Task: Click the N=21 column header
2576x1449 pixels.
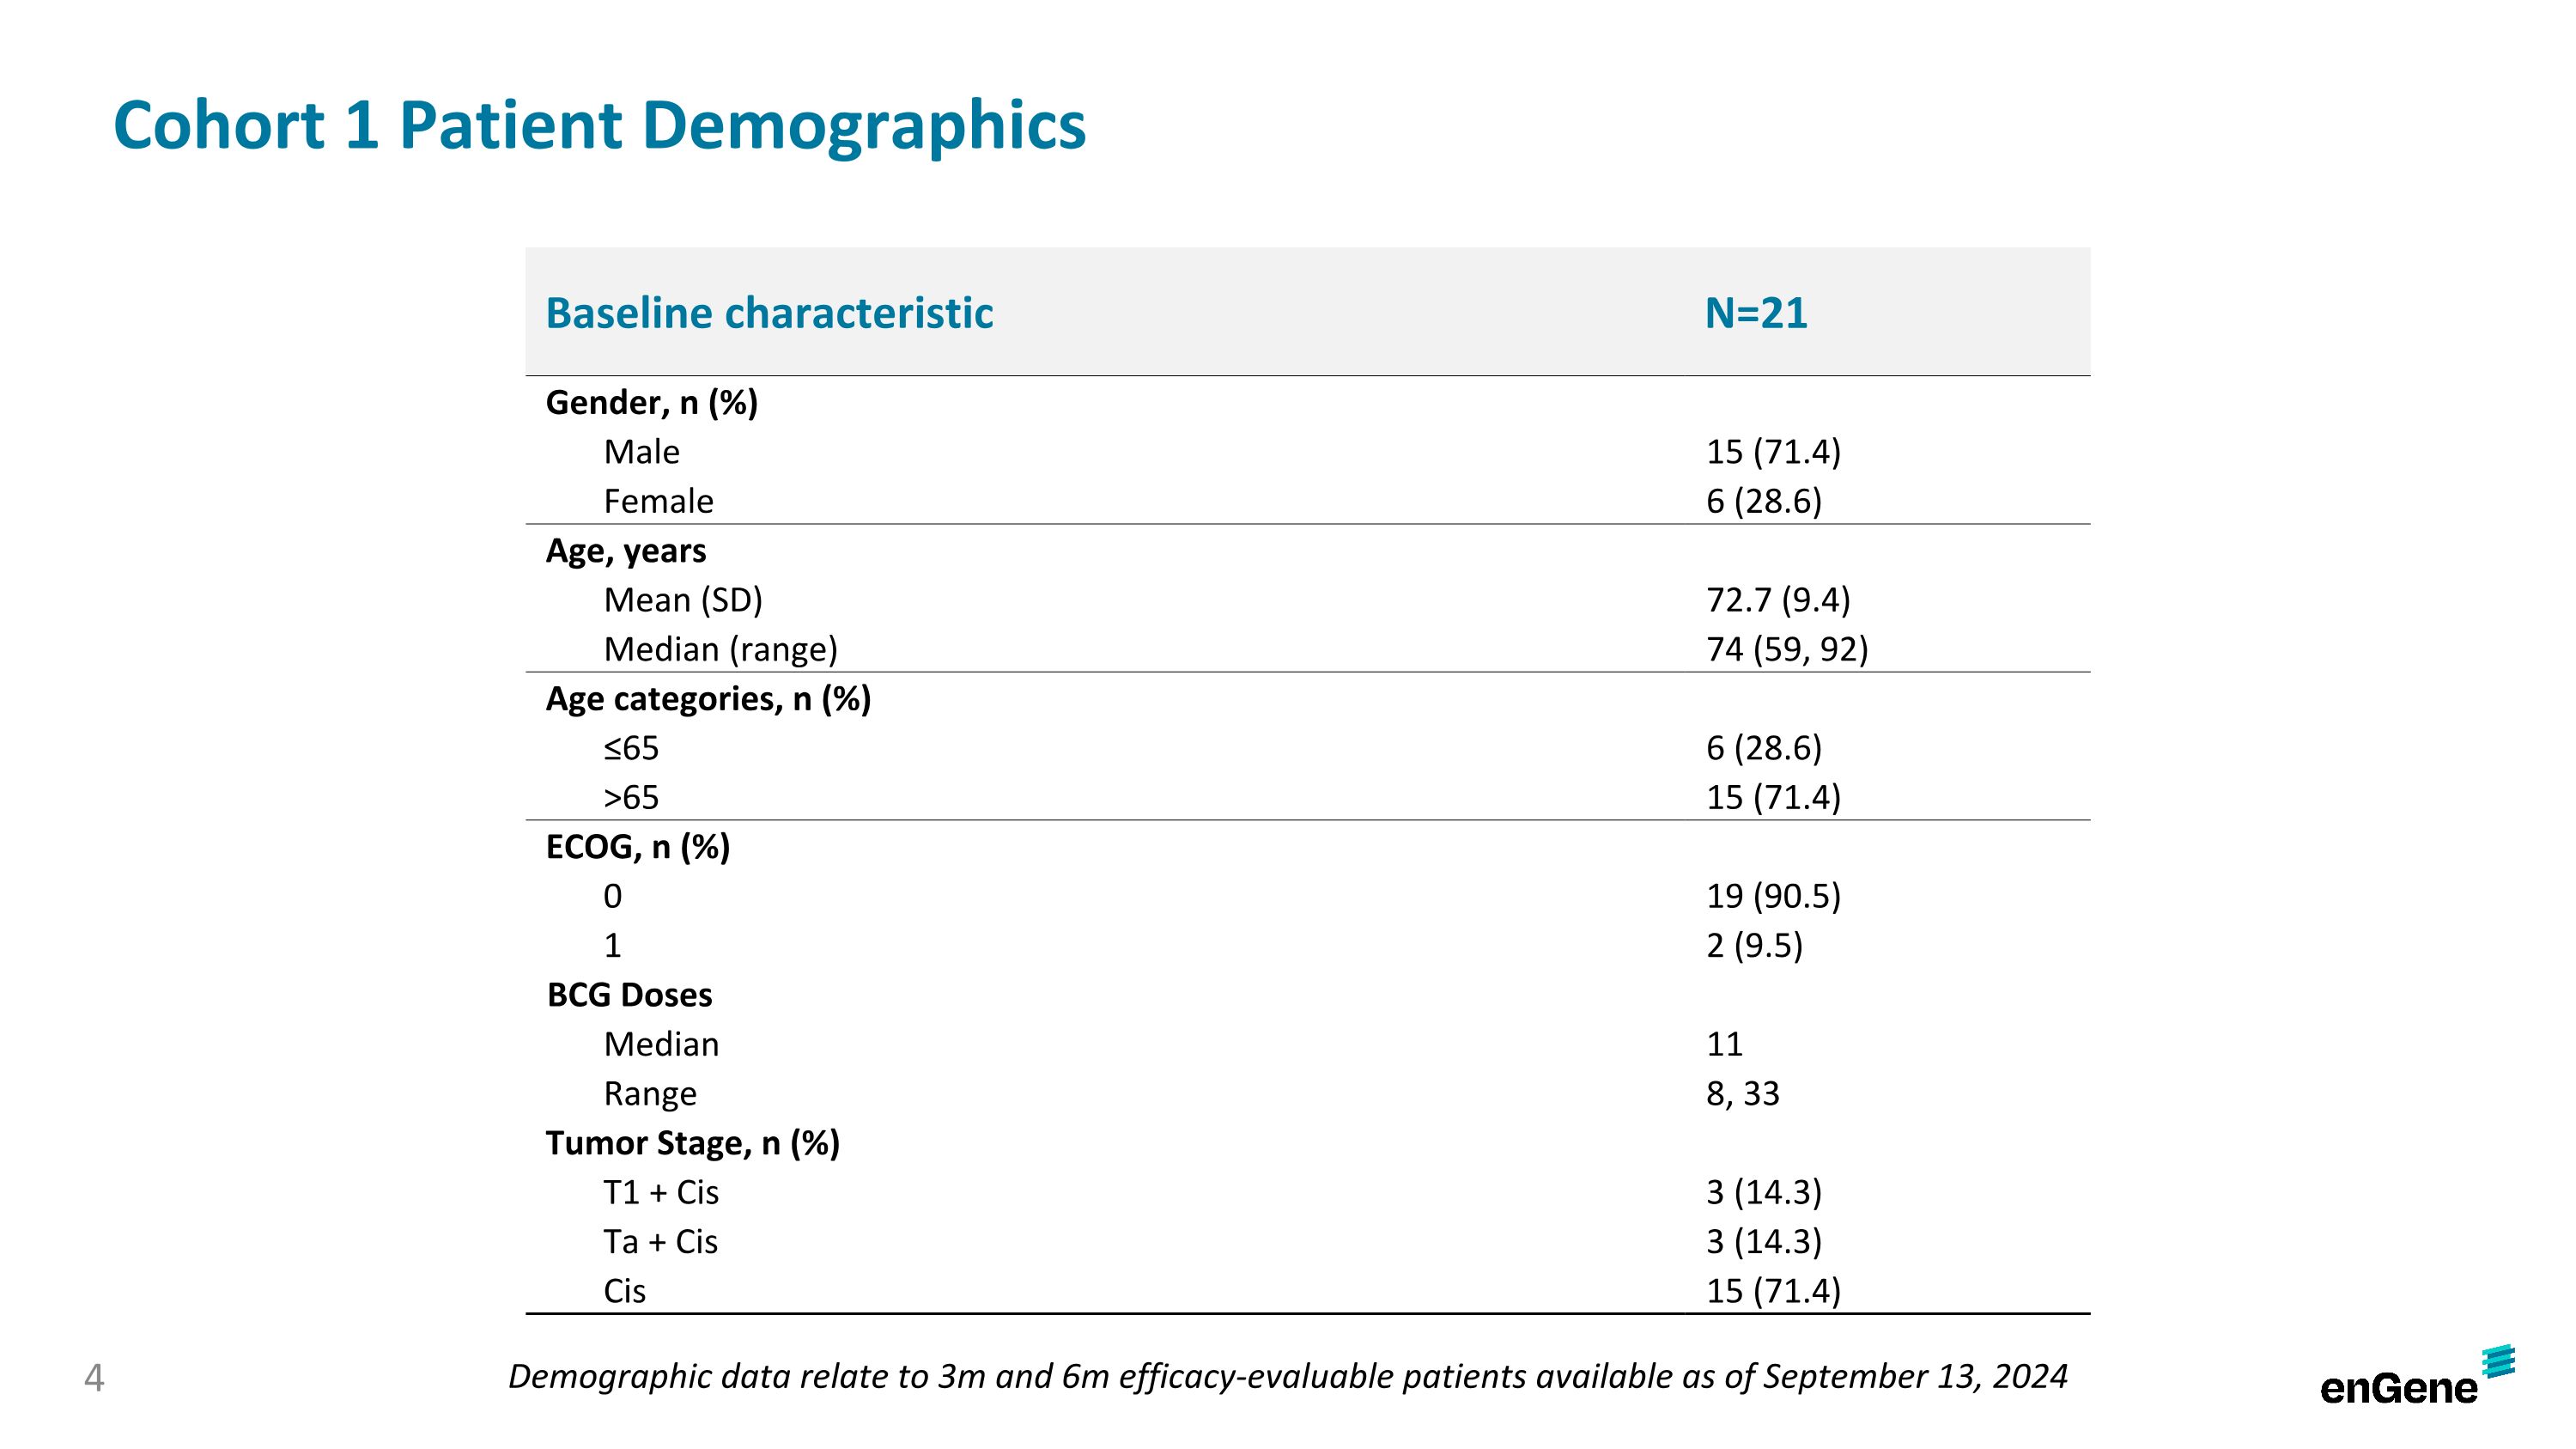Action: [1756, 313]
